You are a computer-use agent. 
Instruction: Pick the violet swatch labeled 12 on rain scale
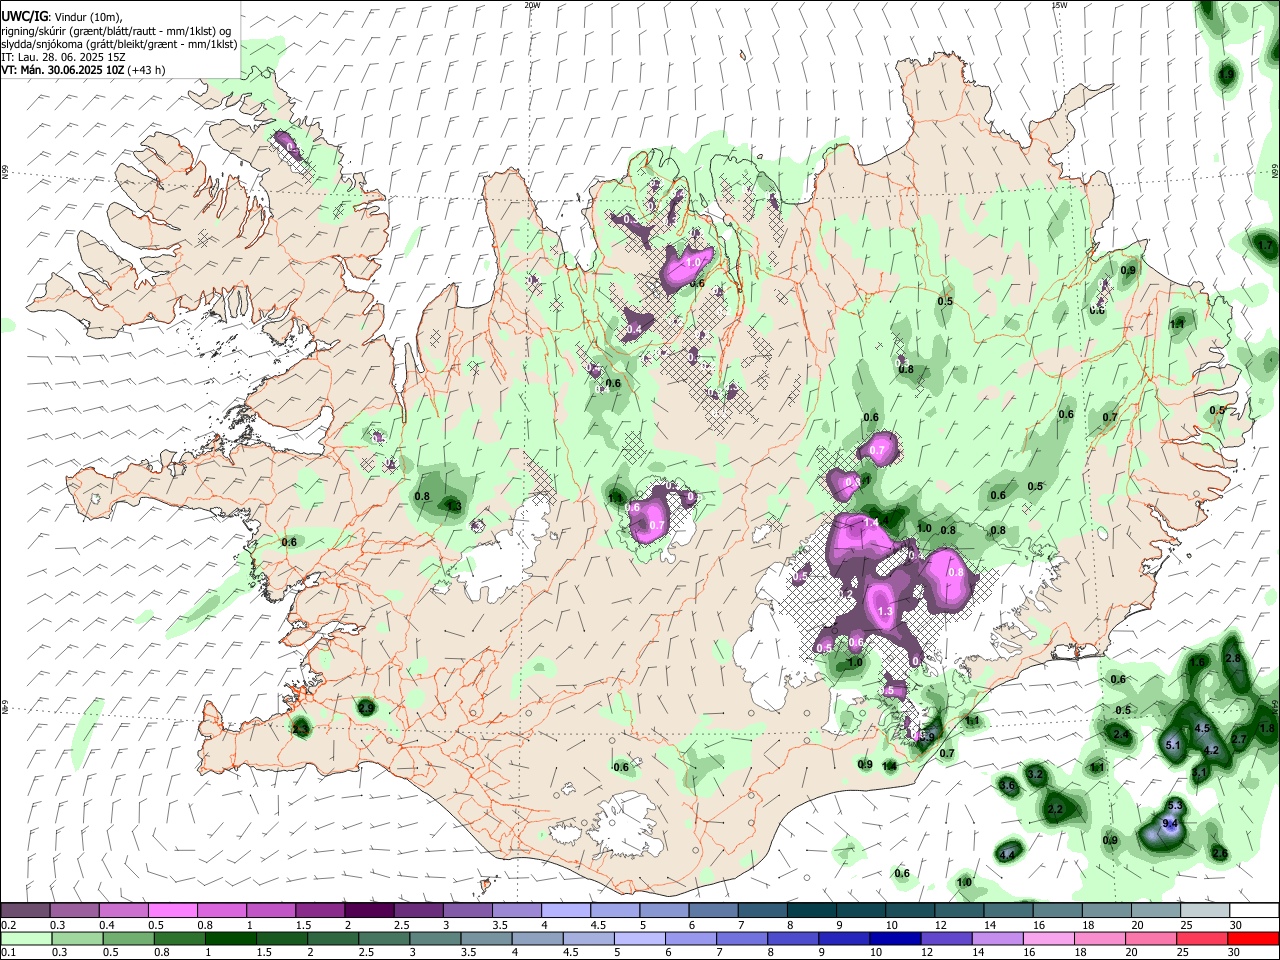(x=946, y=938)
